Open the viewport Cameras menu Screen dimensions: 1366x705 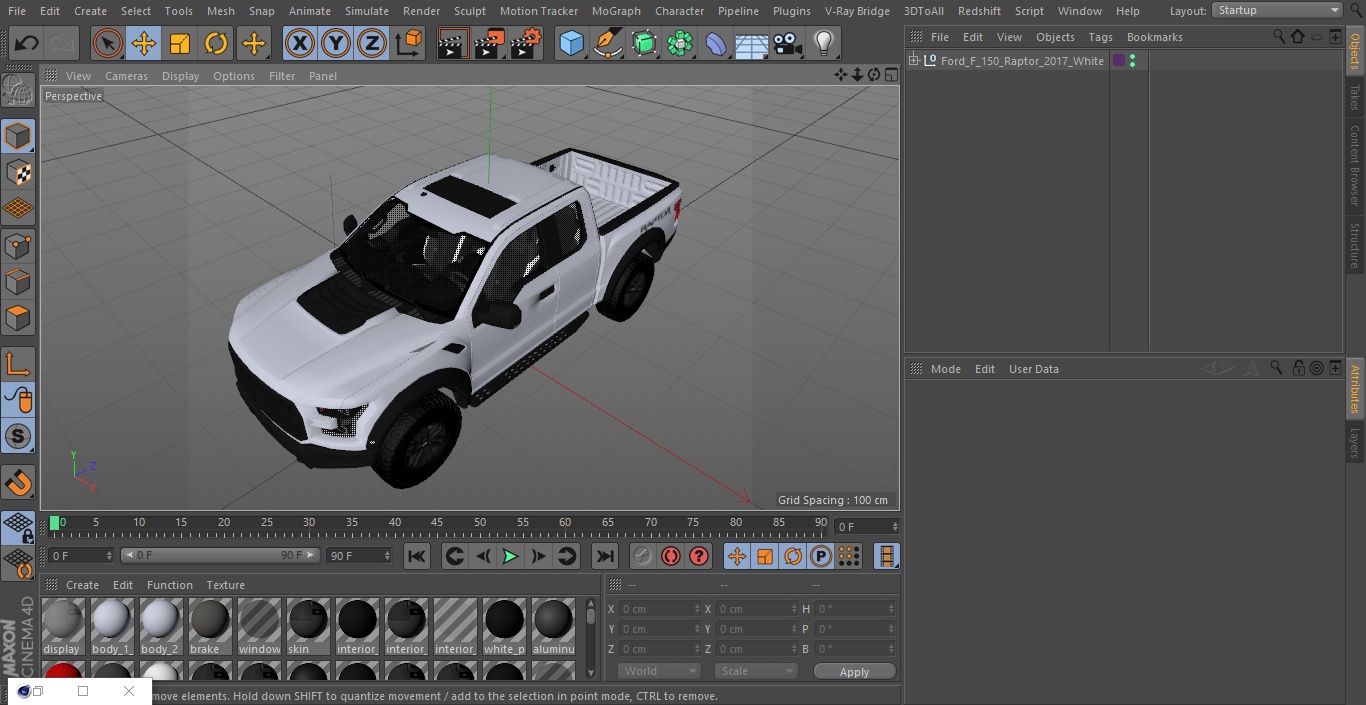pyautogui.click(x=126, y=76)
